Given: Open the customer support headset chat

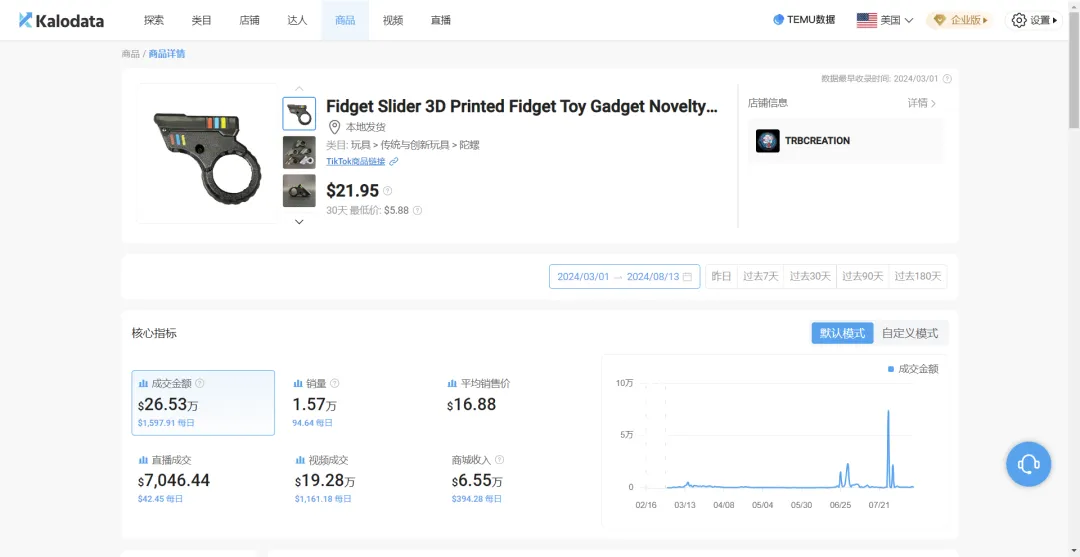Looking at the screenshot, I should pos(1028,464).
